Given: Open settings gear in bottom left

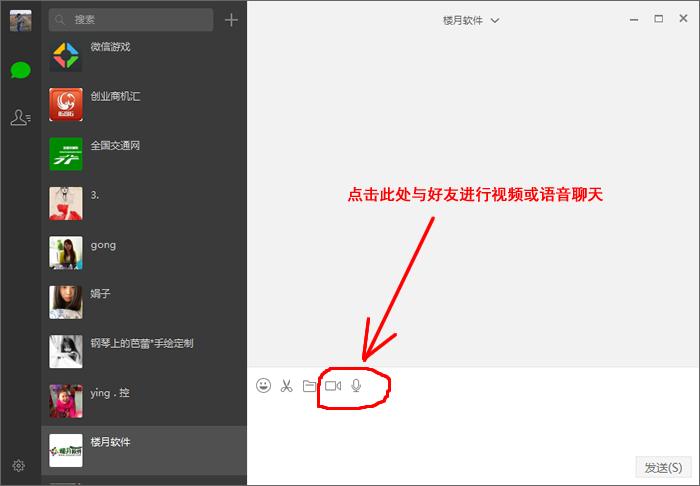Looking at the screenshot, I should [19, 466].
